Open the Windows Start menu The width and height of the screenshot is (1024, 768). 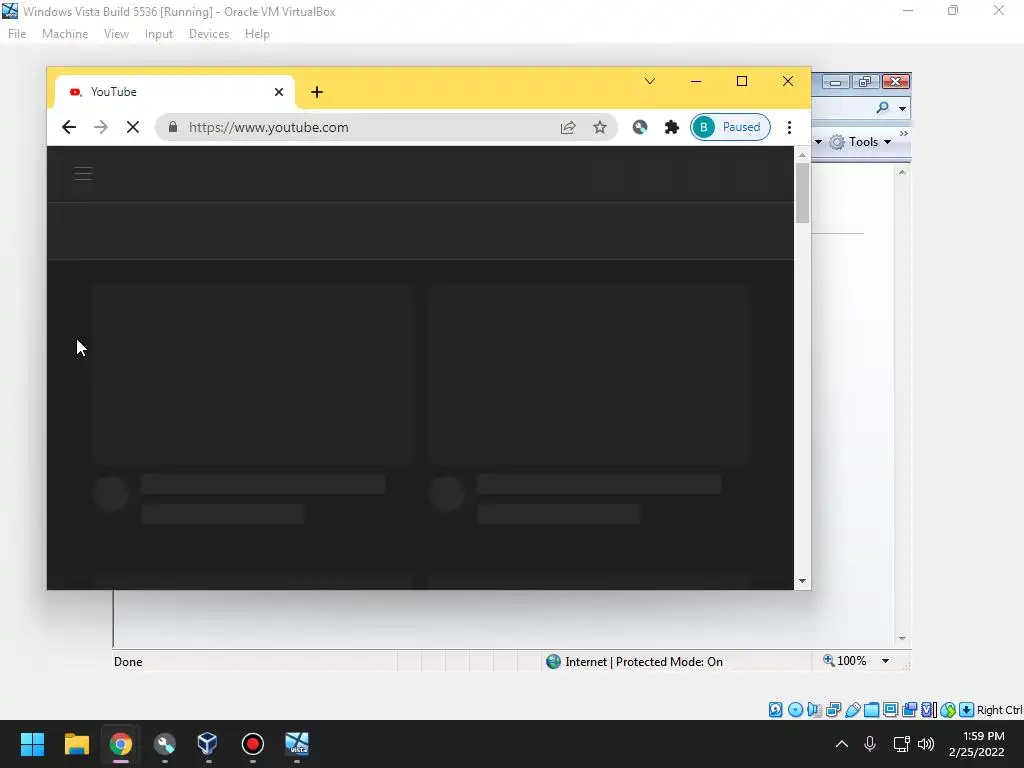(32, 744)
